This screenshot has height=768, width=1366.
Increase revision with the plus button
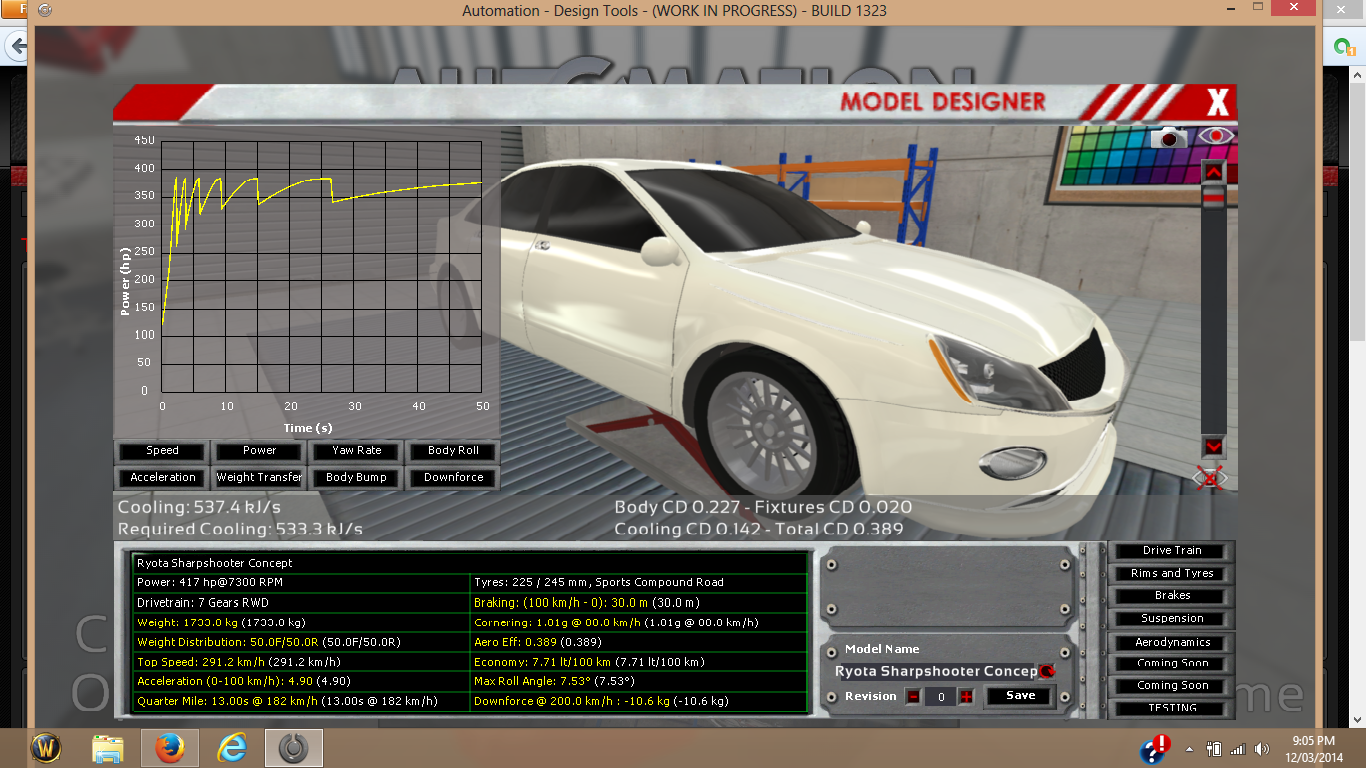966,697
